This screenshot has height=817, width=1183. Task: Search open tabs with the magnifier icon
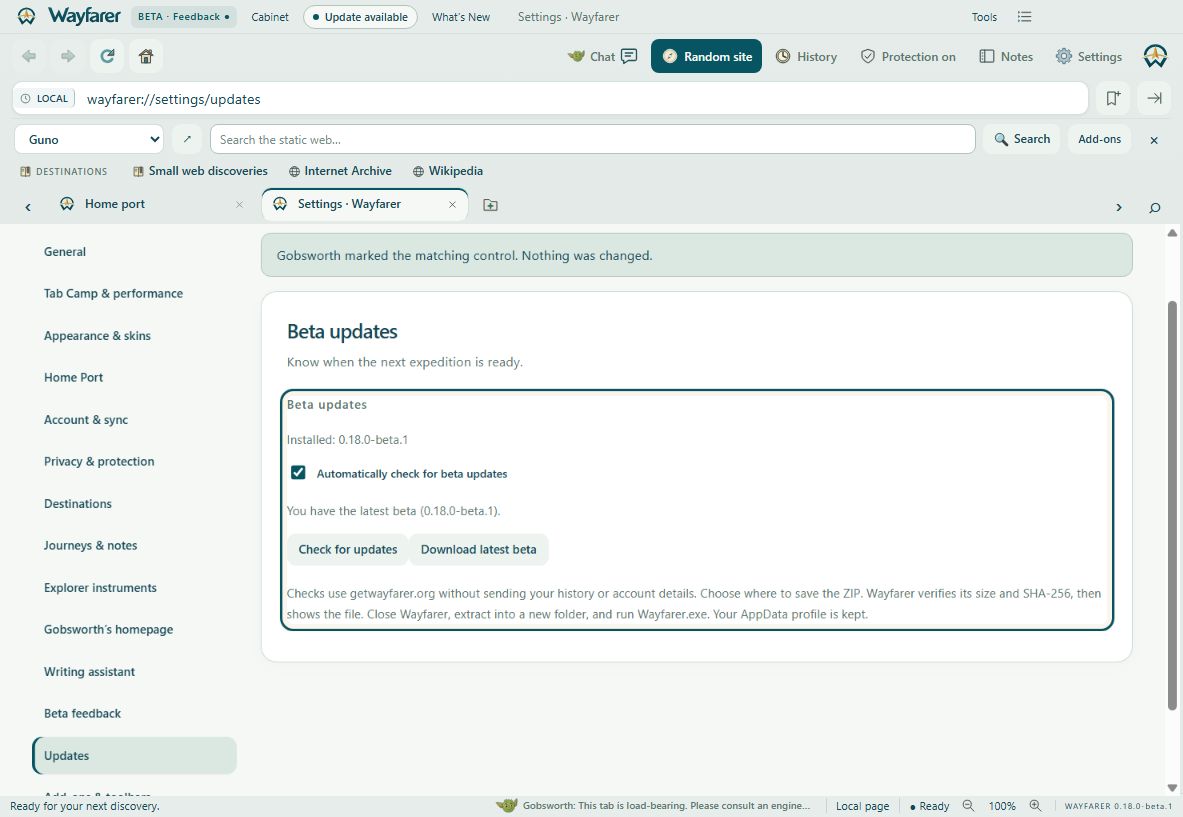(x=1154, y=207)
